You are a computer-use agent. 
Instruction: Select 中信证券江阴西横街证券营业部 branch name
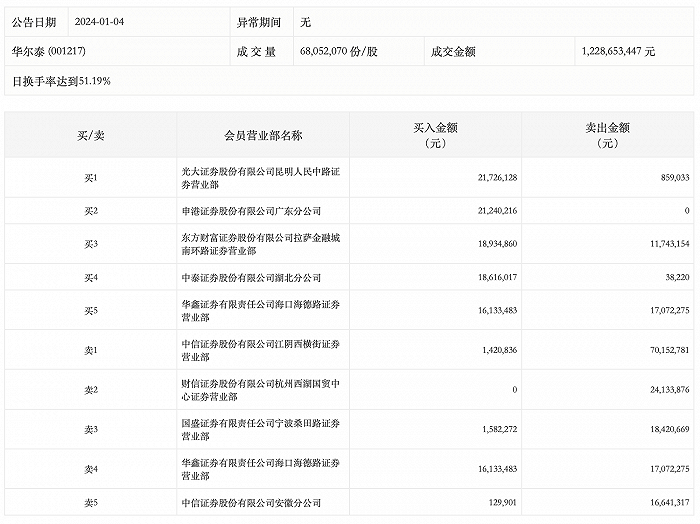[261, 350]
